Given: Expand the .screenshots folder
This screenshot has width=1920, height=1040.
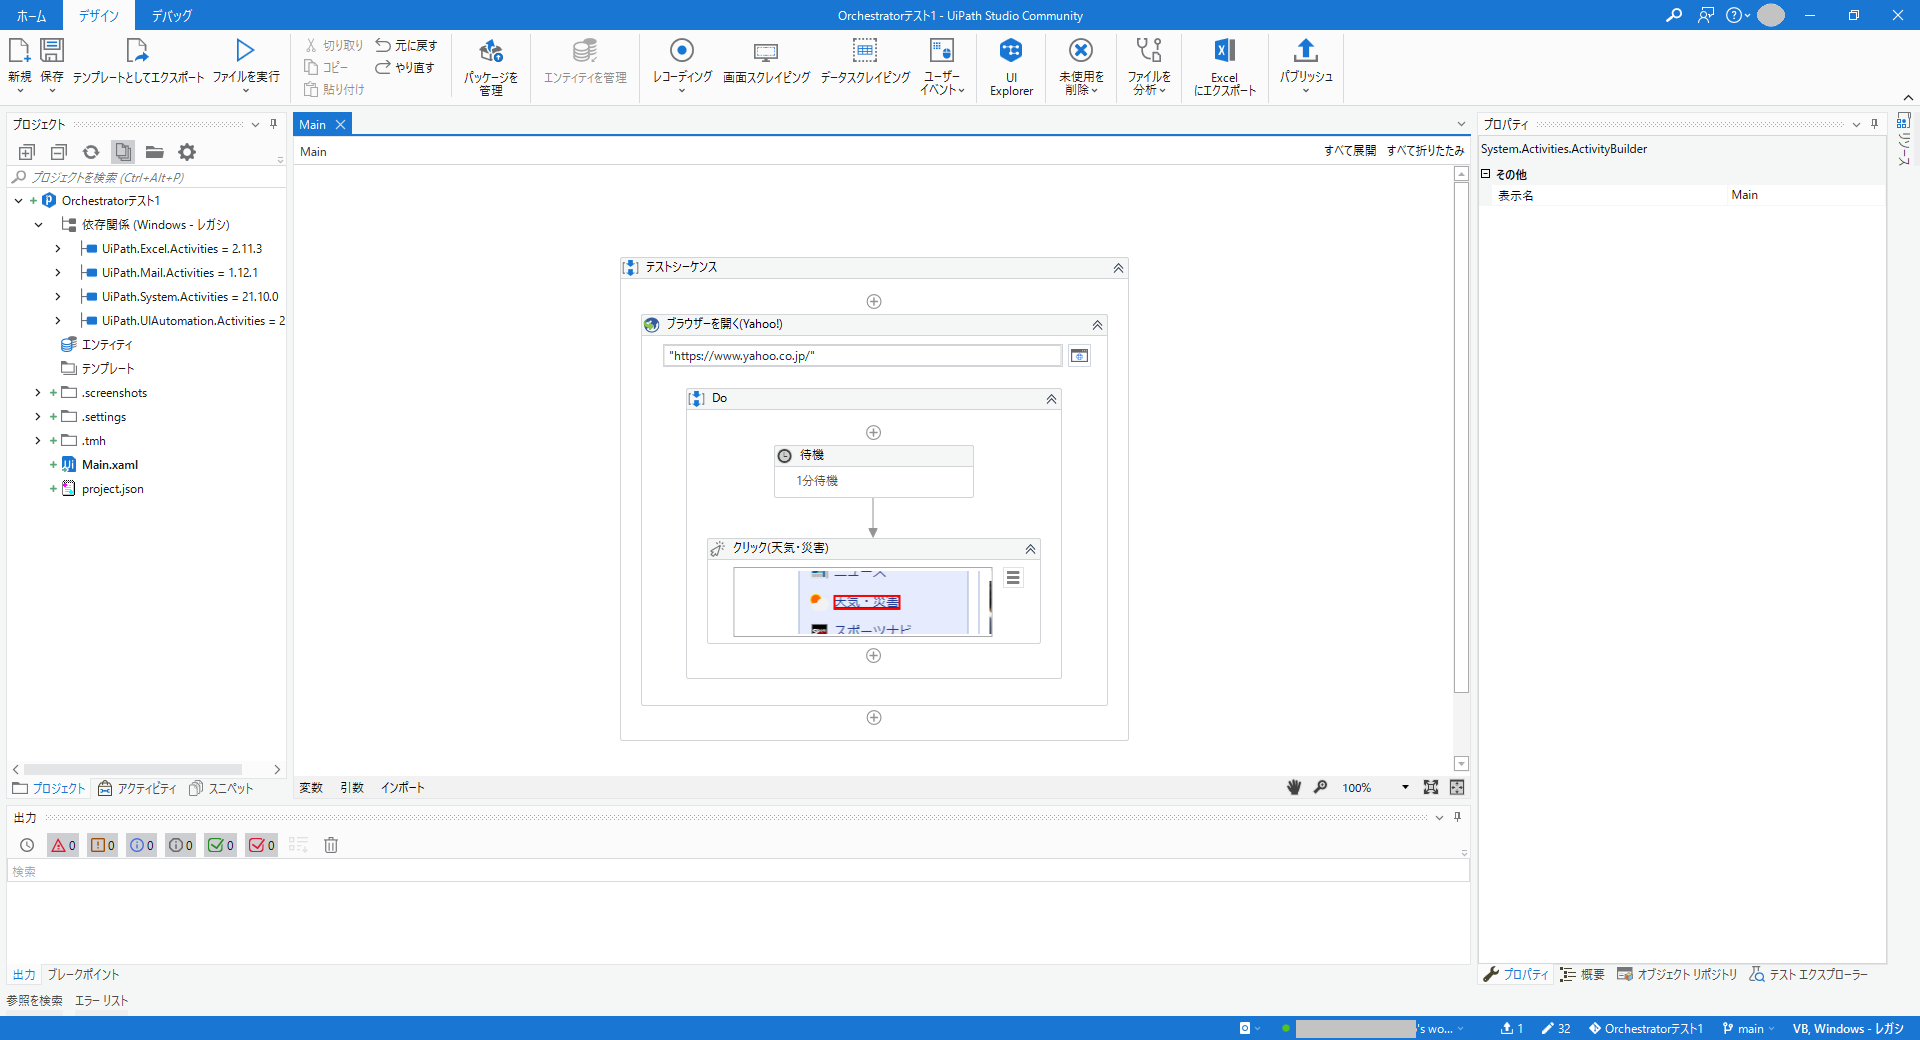Looking at the screenshot, I should tap(38, 393).
